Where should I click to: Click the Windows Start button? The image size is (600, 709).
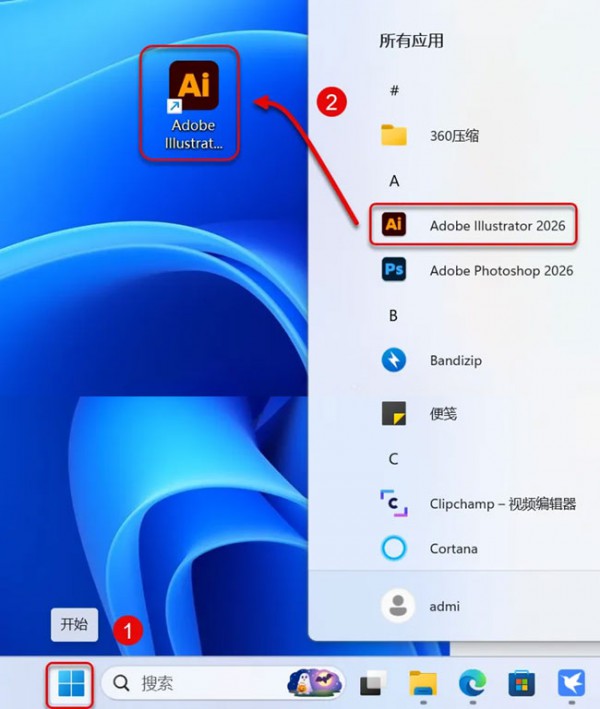click(71, 683)
